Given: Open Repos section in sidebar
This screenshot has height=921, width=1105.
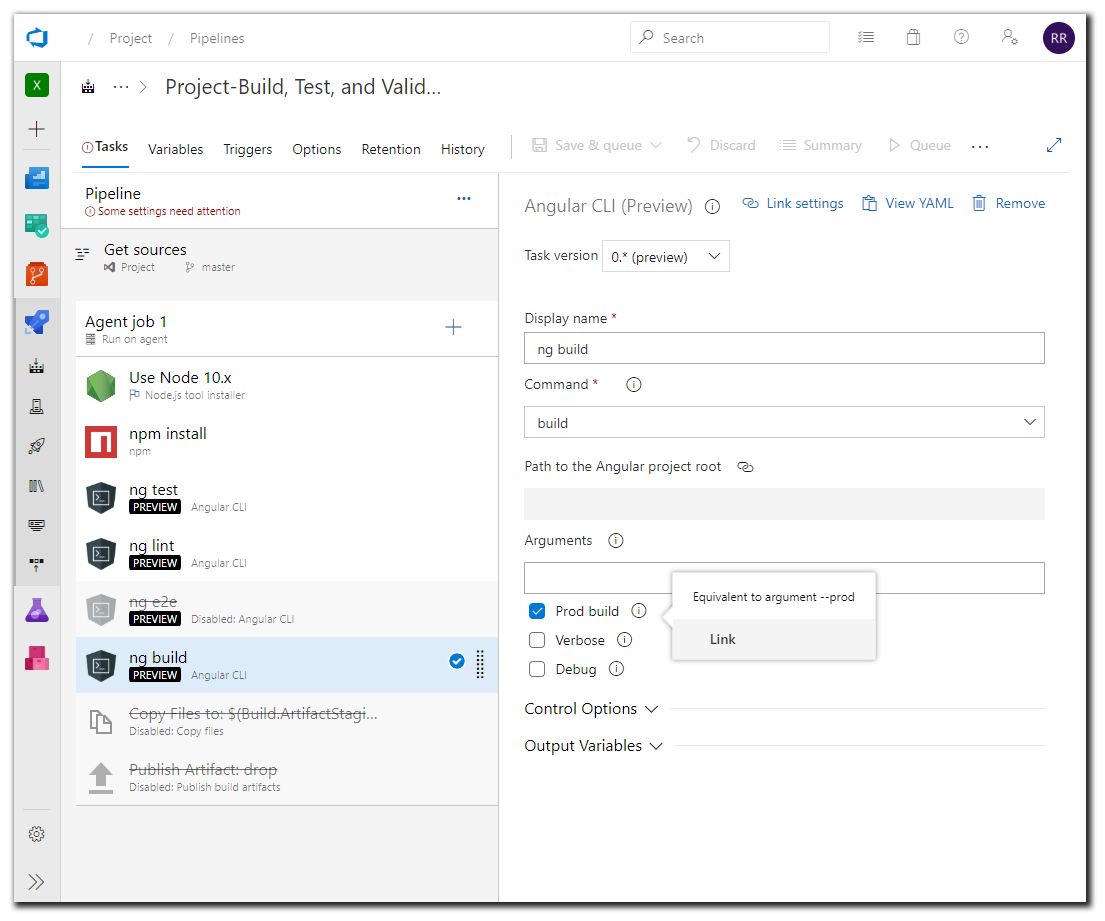Looking at the screenshot, I should coord(37,274).
